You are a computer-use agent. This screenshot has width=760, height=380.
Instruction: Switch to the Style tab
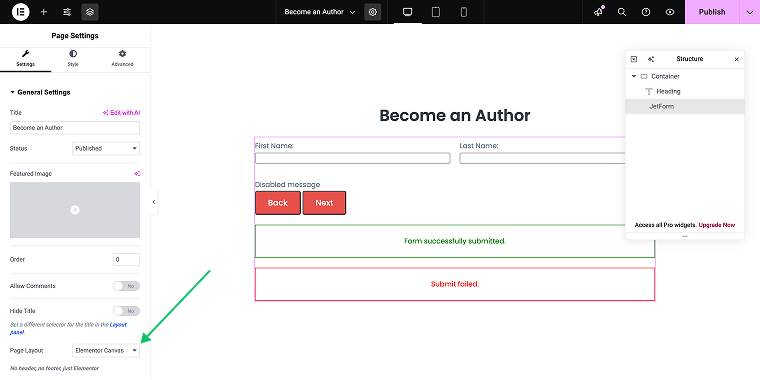(73, 59)
